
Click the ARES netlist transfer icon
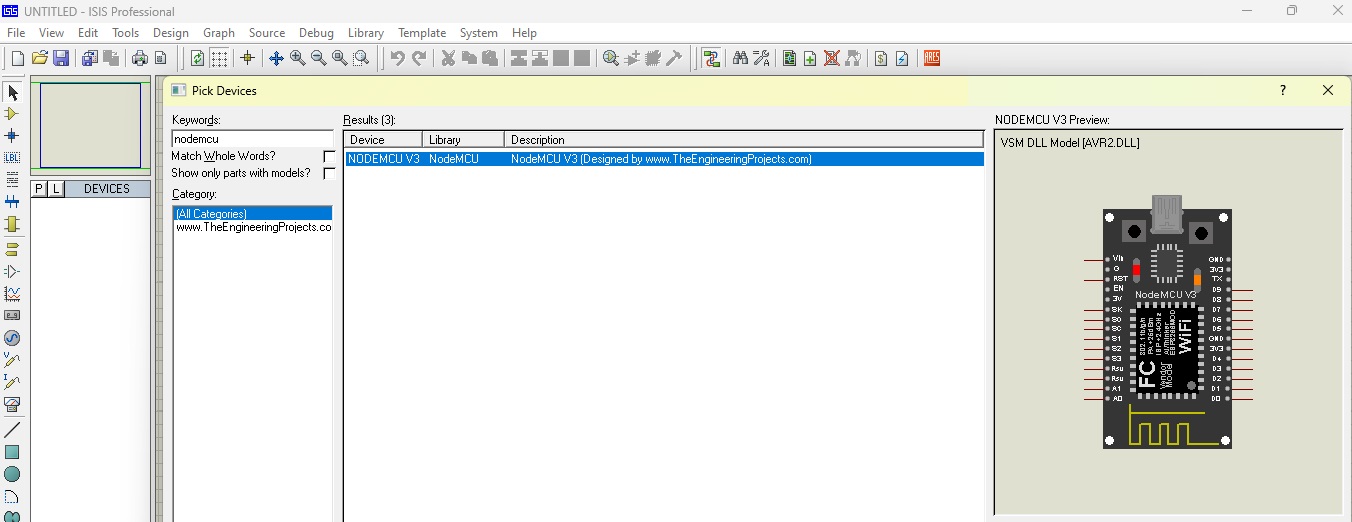pos(931,58)
